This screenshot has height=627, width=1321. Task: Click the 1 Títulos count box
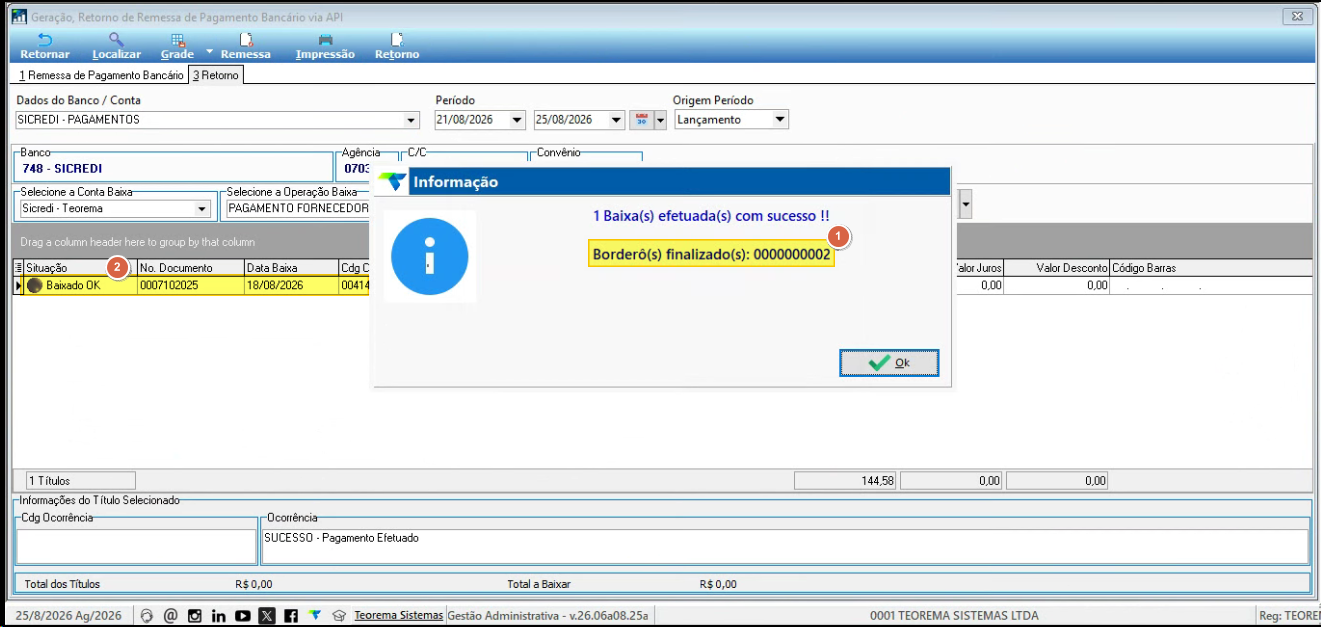pyautogui.click(x=79, y=481)
